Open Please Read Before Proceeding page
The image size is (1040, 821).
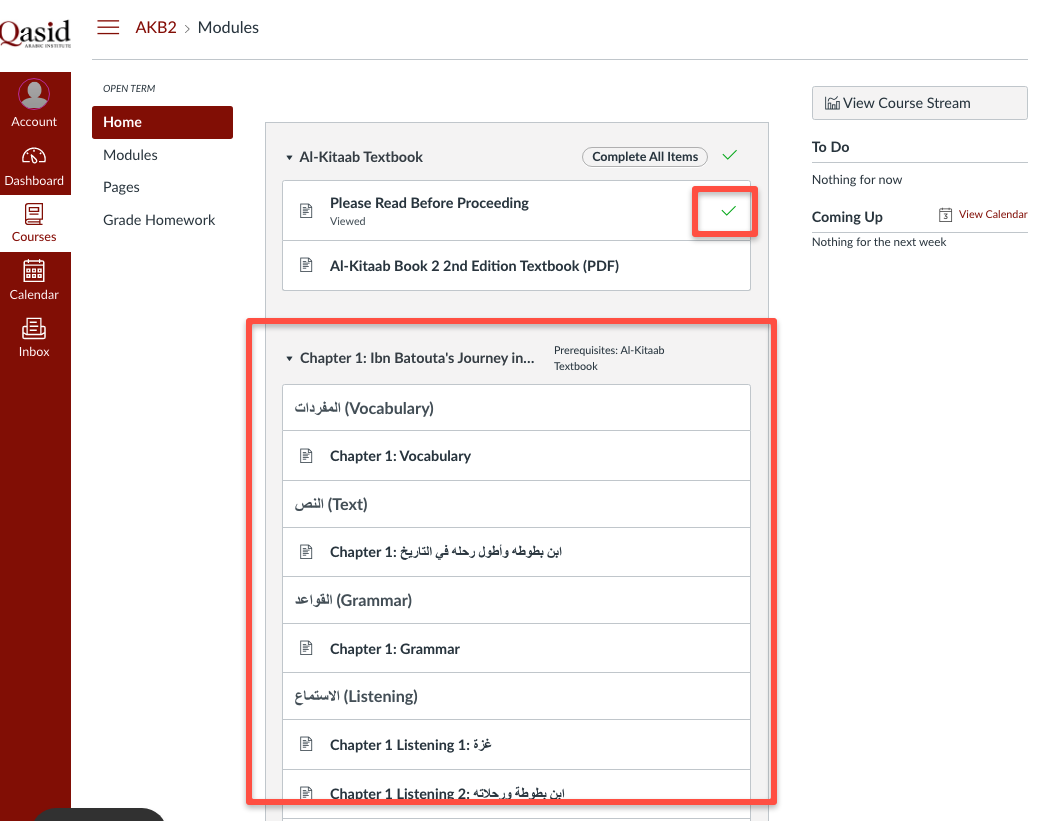pyautogui.click(x=429, y=203)
